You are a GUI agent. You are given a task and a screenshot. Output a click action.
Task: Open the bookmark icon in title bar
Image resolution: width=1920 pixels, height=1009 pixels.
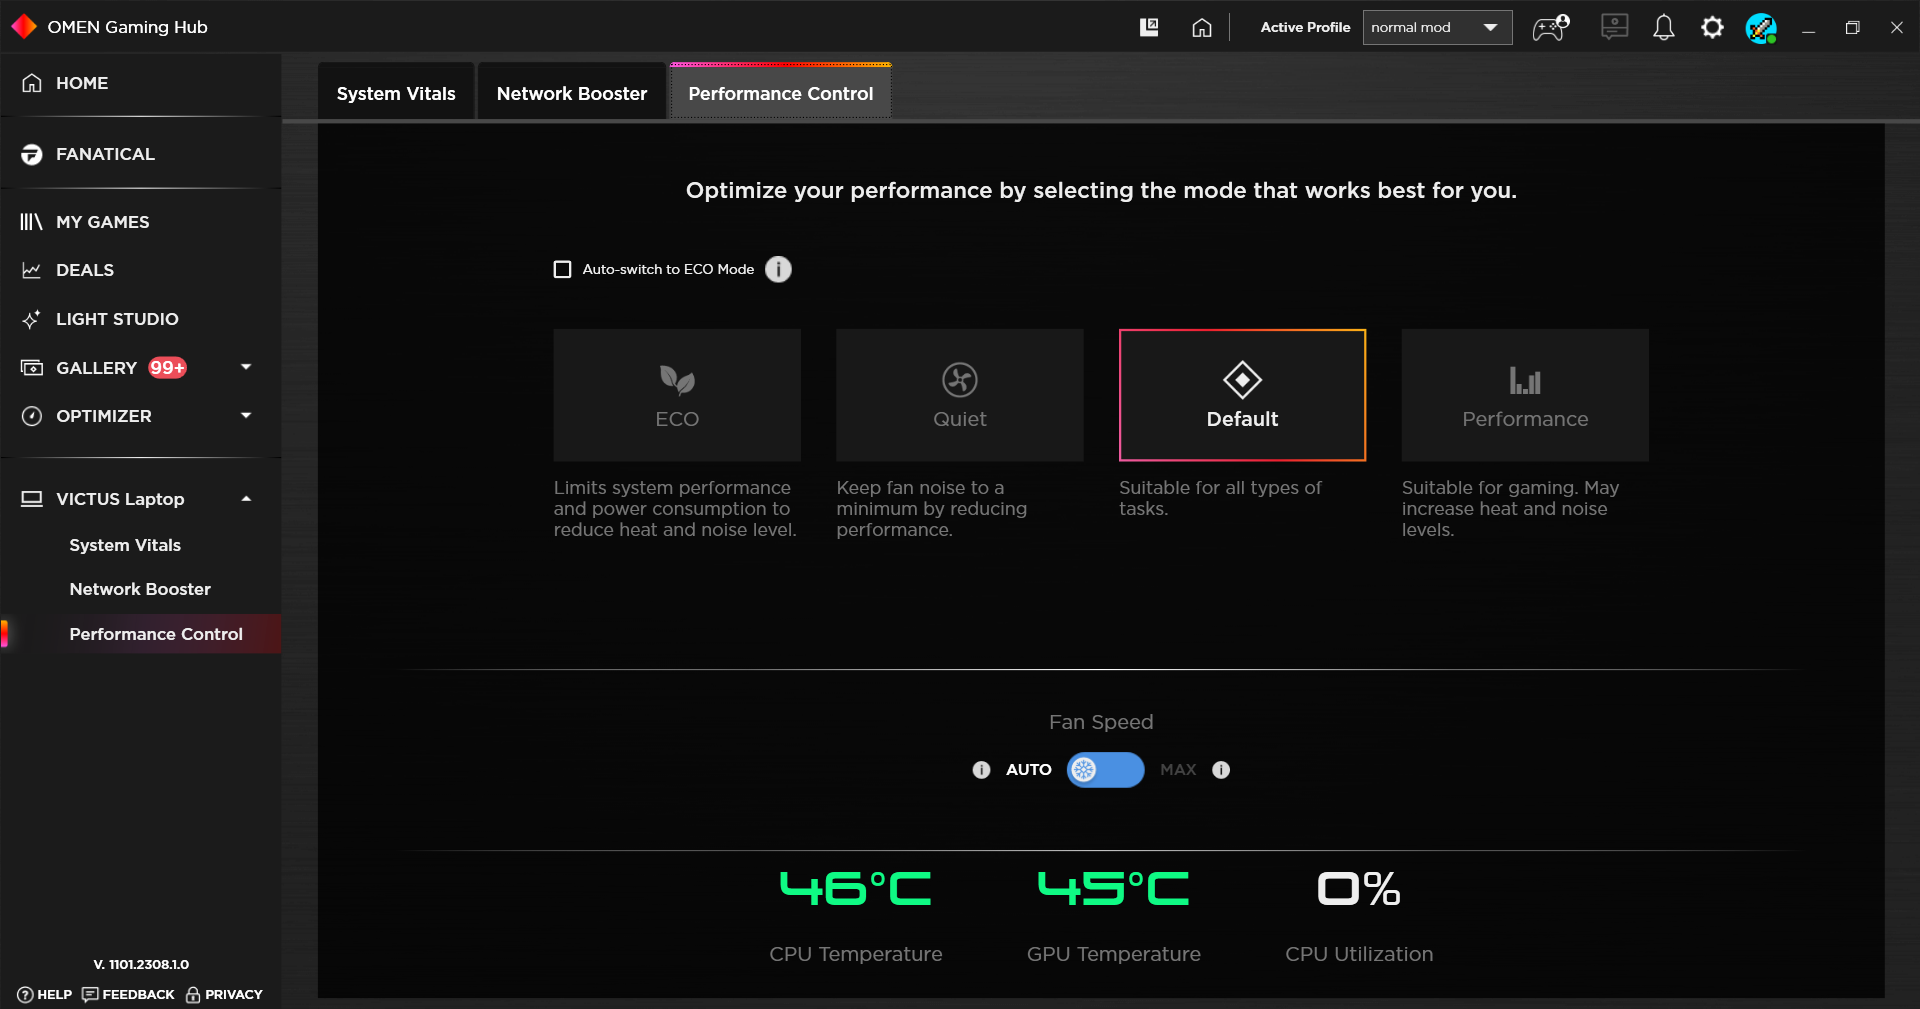[1149, 27]
